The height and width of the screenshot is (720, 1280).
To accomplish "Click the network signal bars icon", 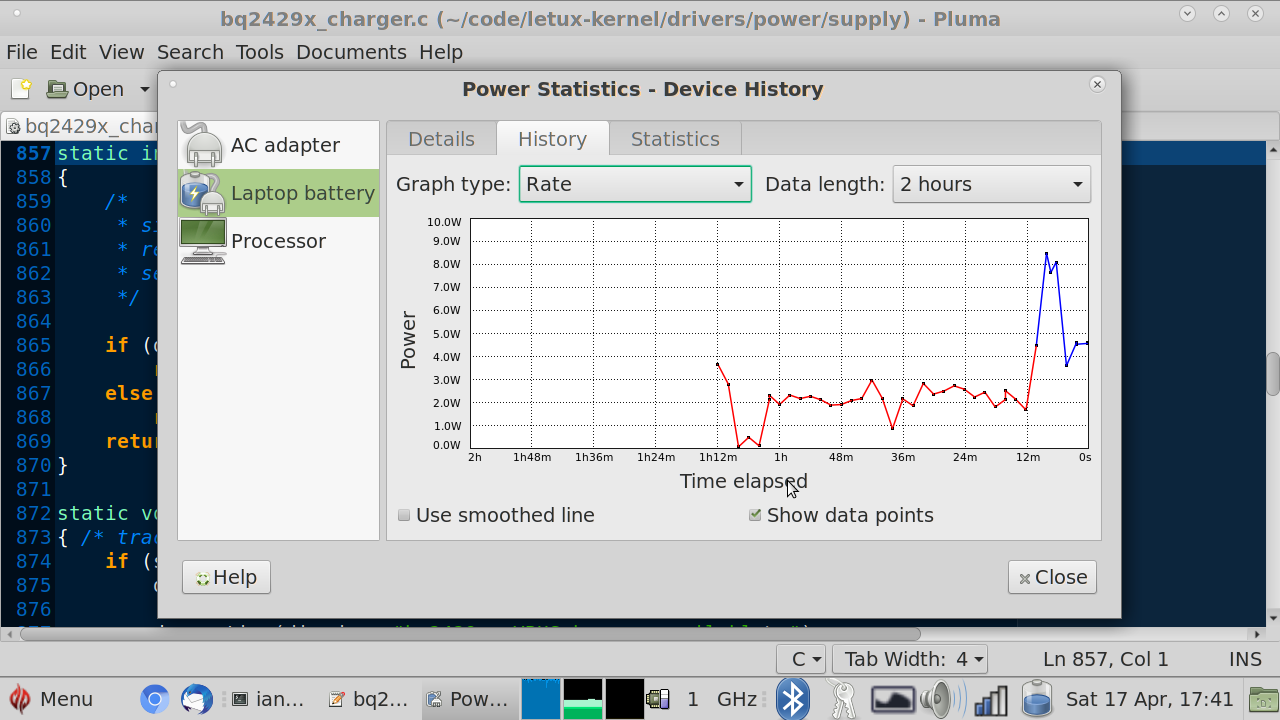I will 991,698.
